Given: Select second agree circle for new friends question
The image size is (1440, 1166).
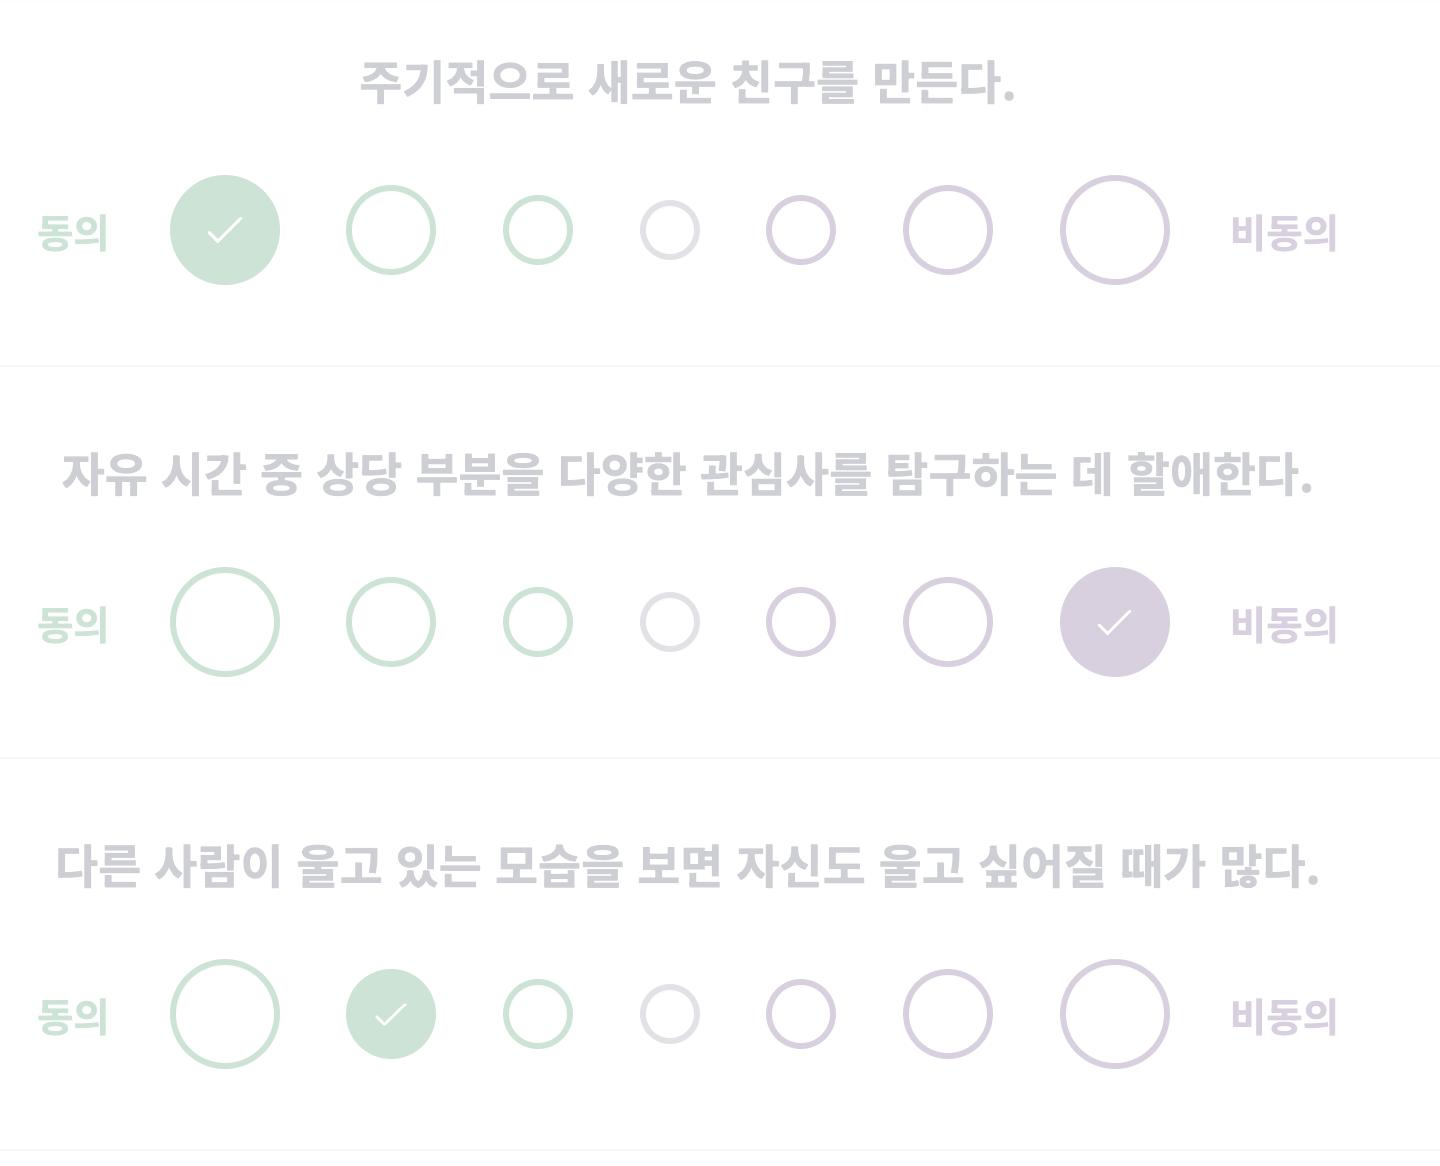Looking at the screenshot, I should pyautogui.click(x=391, y=230).
